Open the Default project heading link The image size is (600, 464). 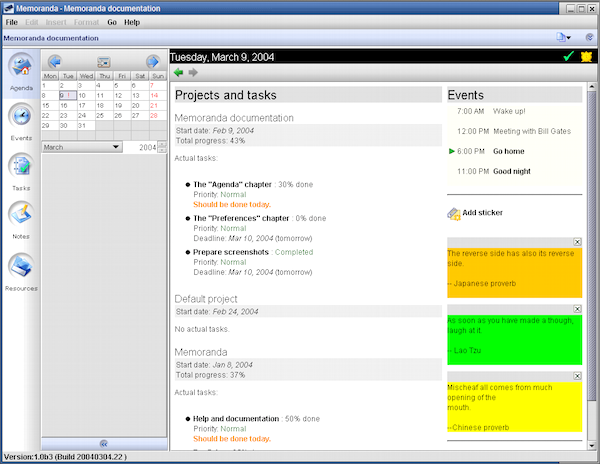tap(206, 299)
